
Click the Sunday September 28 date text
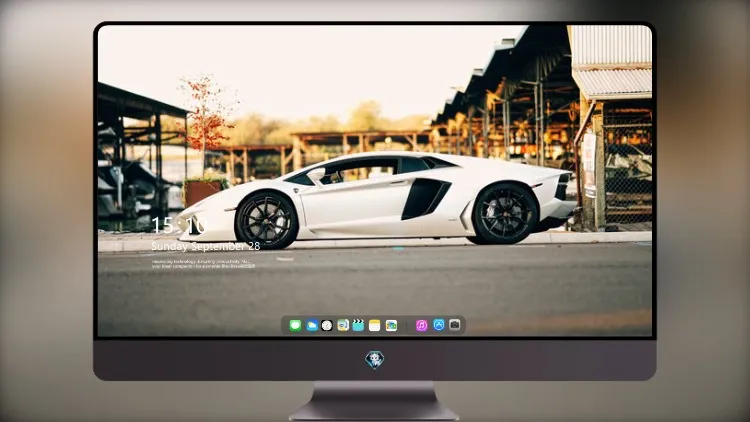[x=206, y=246]
